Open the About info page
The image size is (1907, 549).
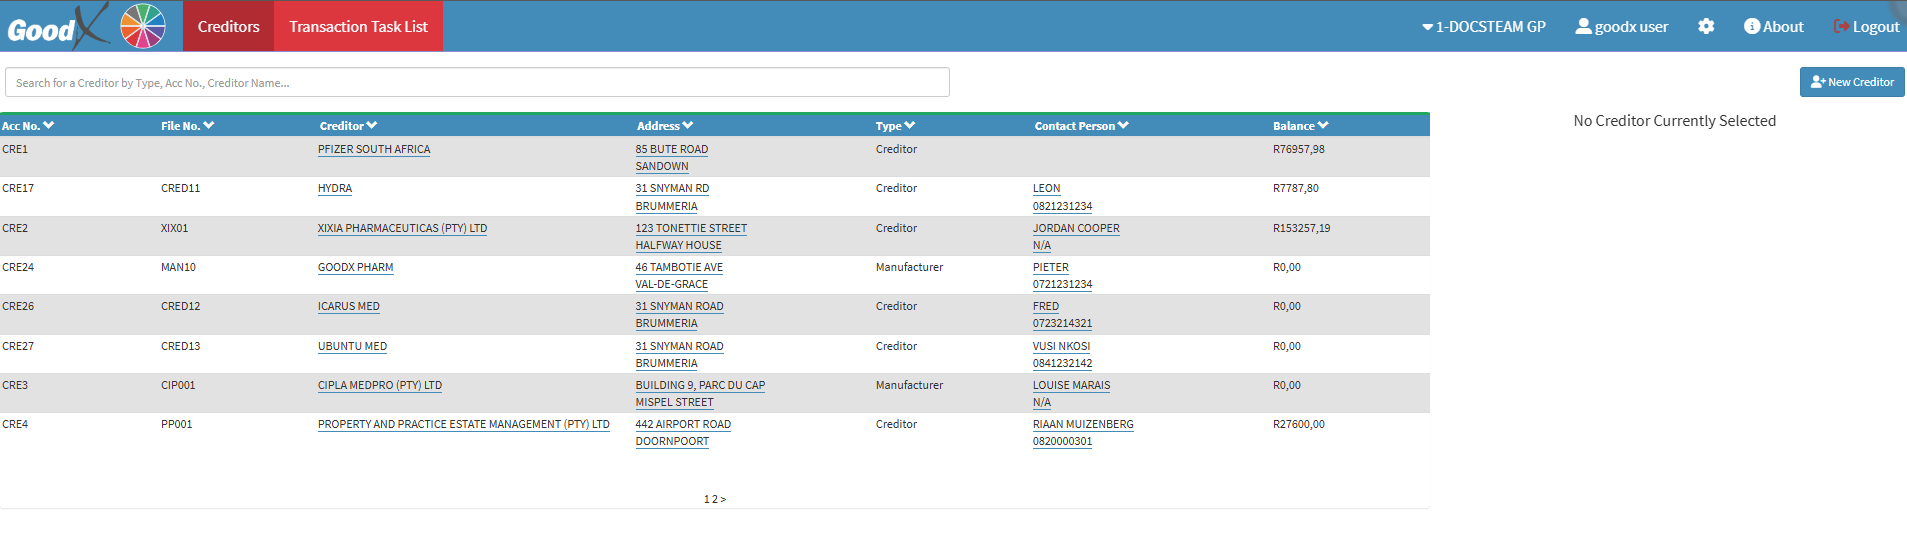[x=1773, y=27]
